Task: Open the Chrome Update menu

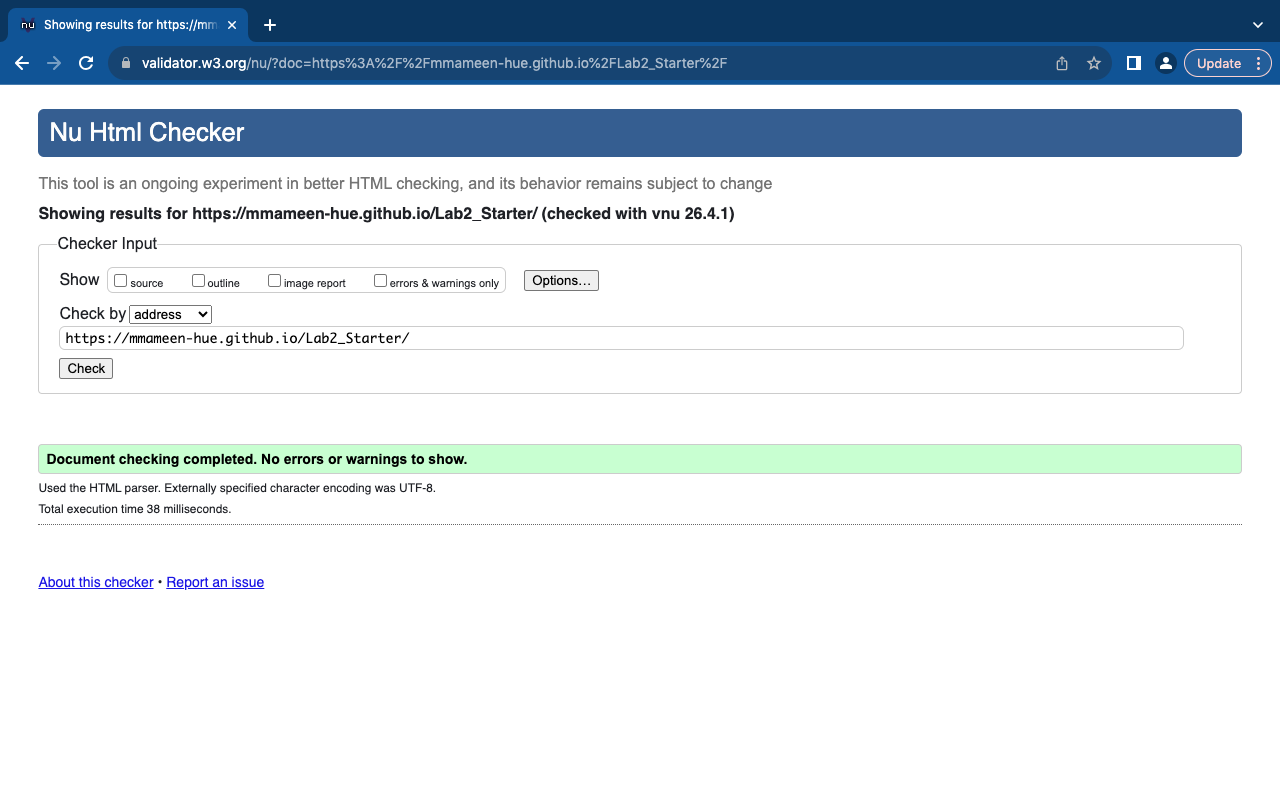Action: coord(1227,63)
